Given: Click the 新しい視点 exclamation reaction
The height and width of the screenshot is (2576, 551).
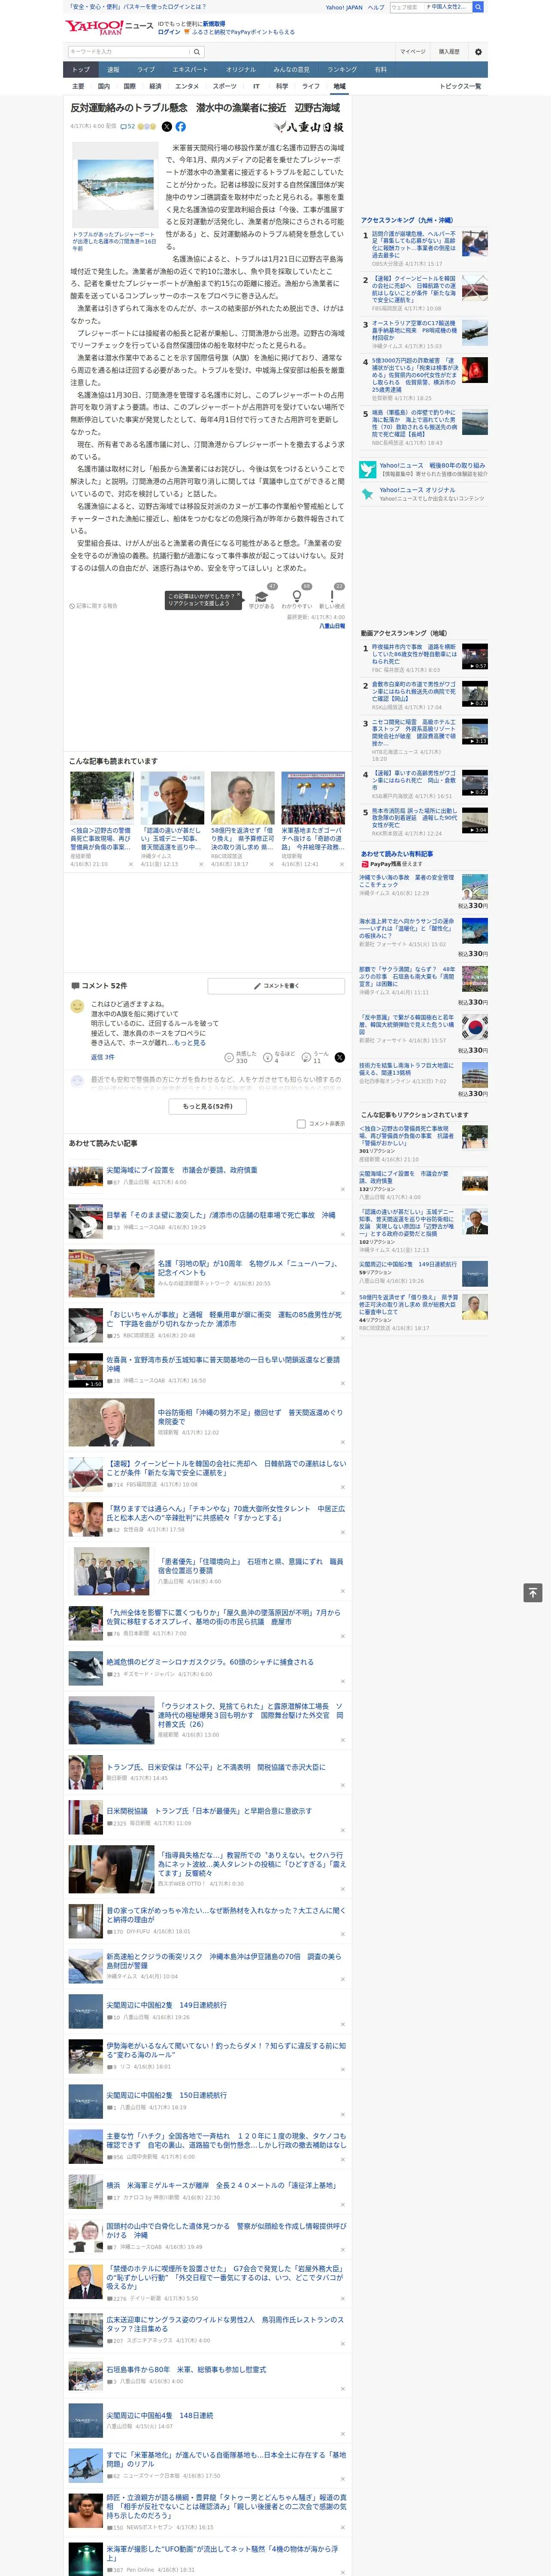Looking at the screenshot, I should pyautogui.click(x=332, y=597).
